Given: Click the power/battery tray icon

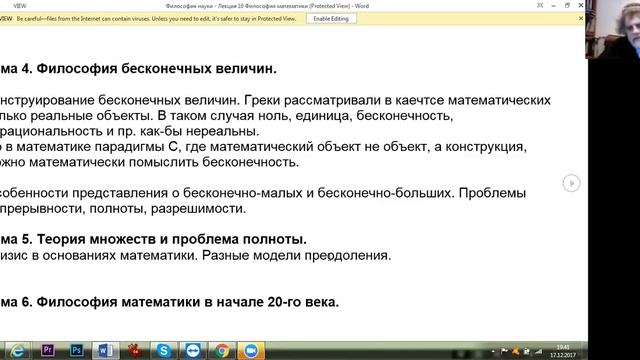Looking at the screenshot, I should point(527,351).
